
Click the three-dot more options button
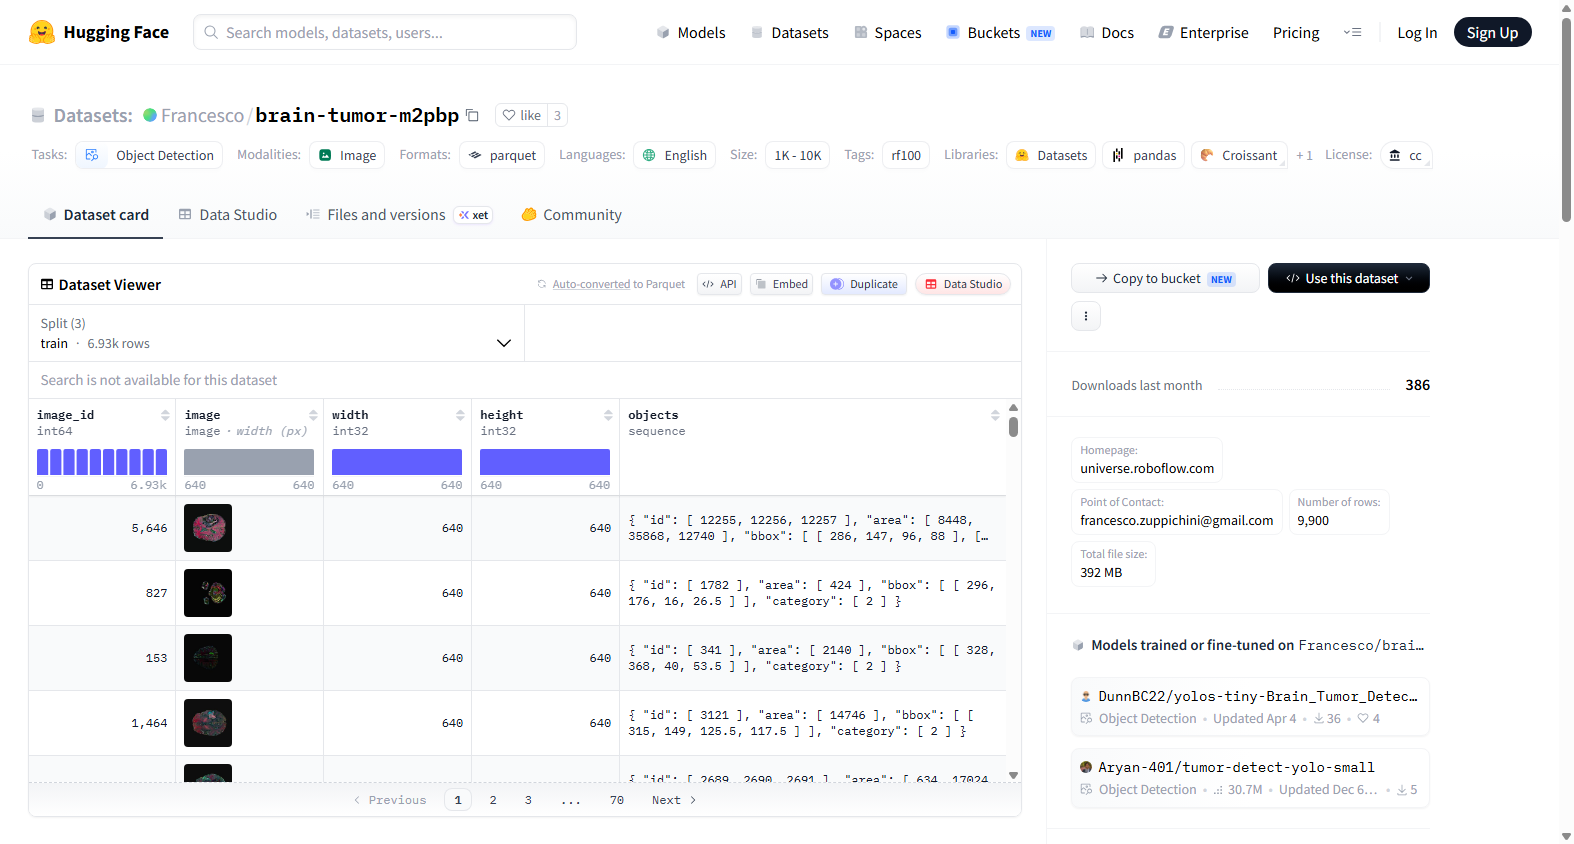[x=1086, y=316]
